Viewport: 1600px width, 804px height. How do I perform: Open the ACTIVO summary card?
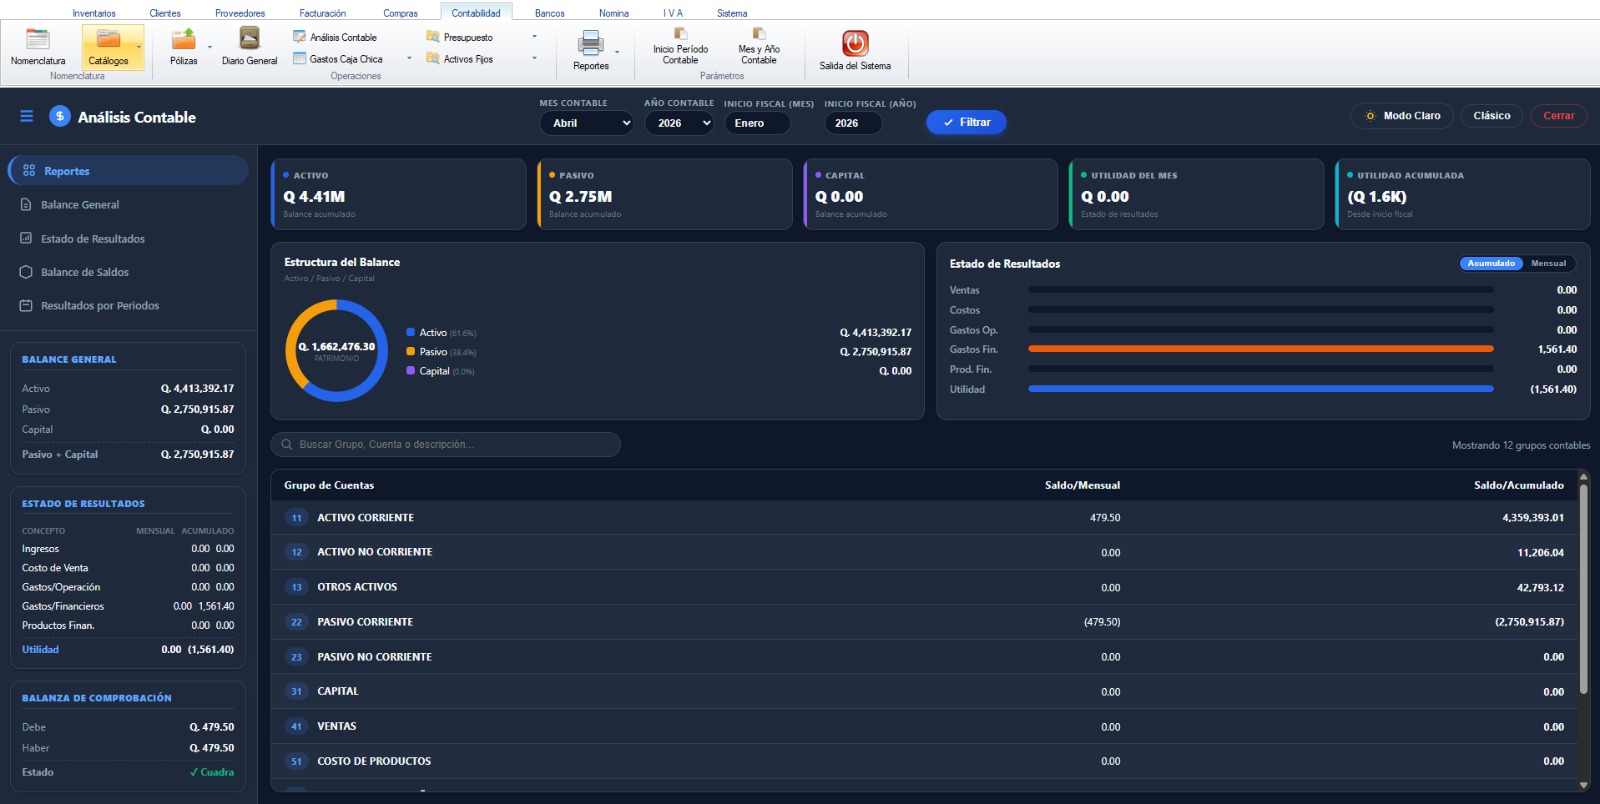(398, 194)
